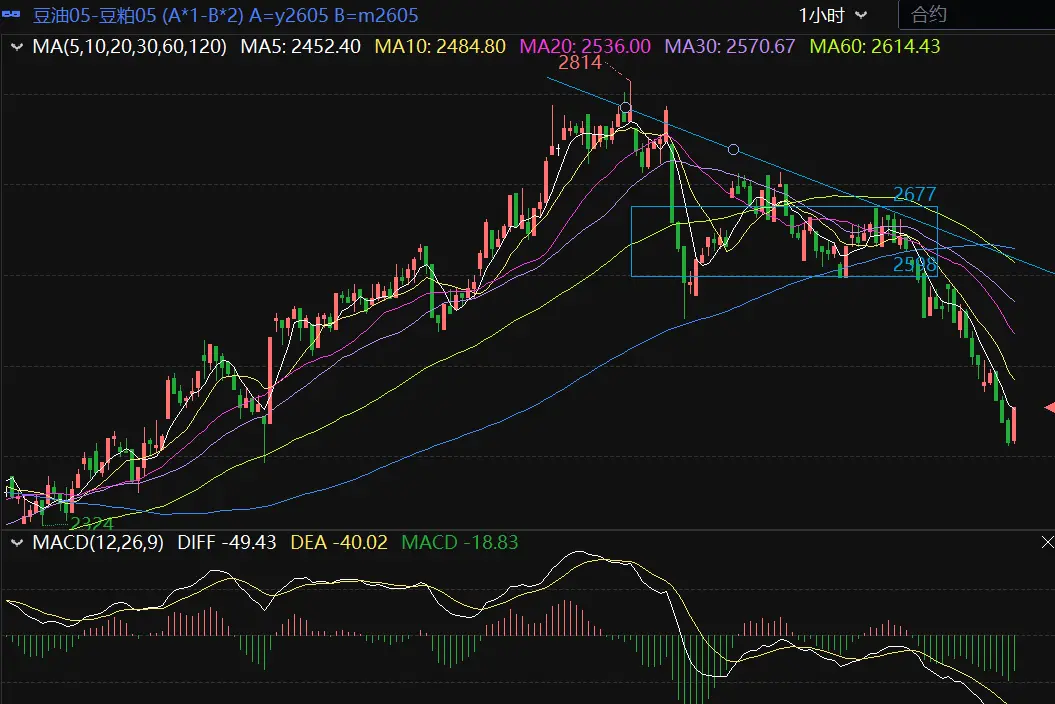Close the MACD indicator panel
This screenshot has width=1055, height=704.
click(x=1047, y=542)
